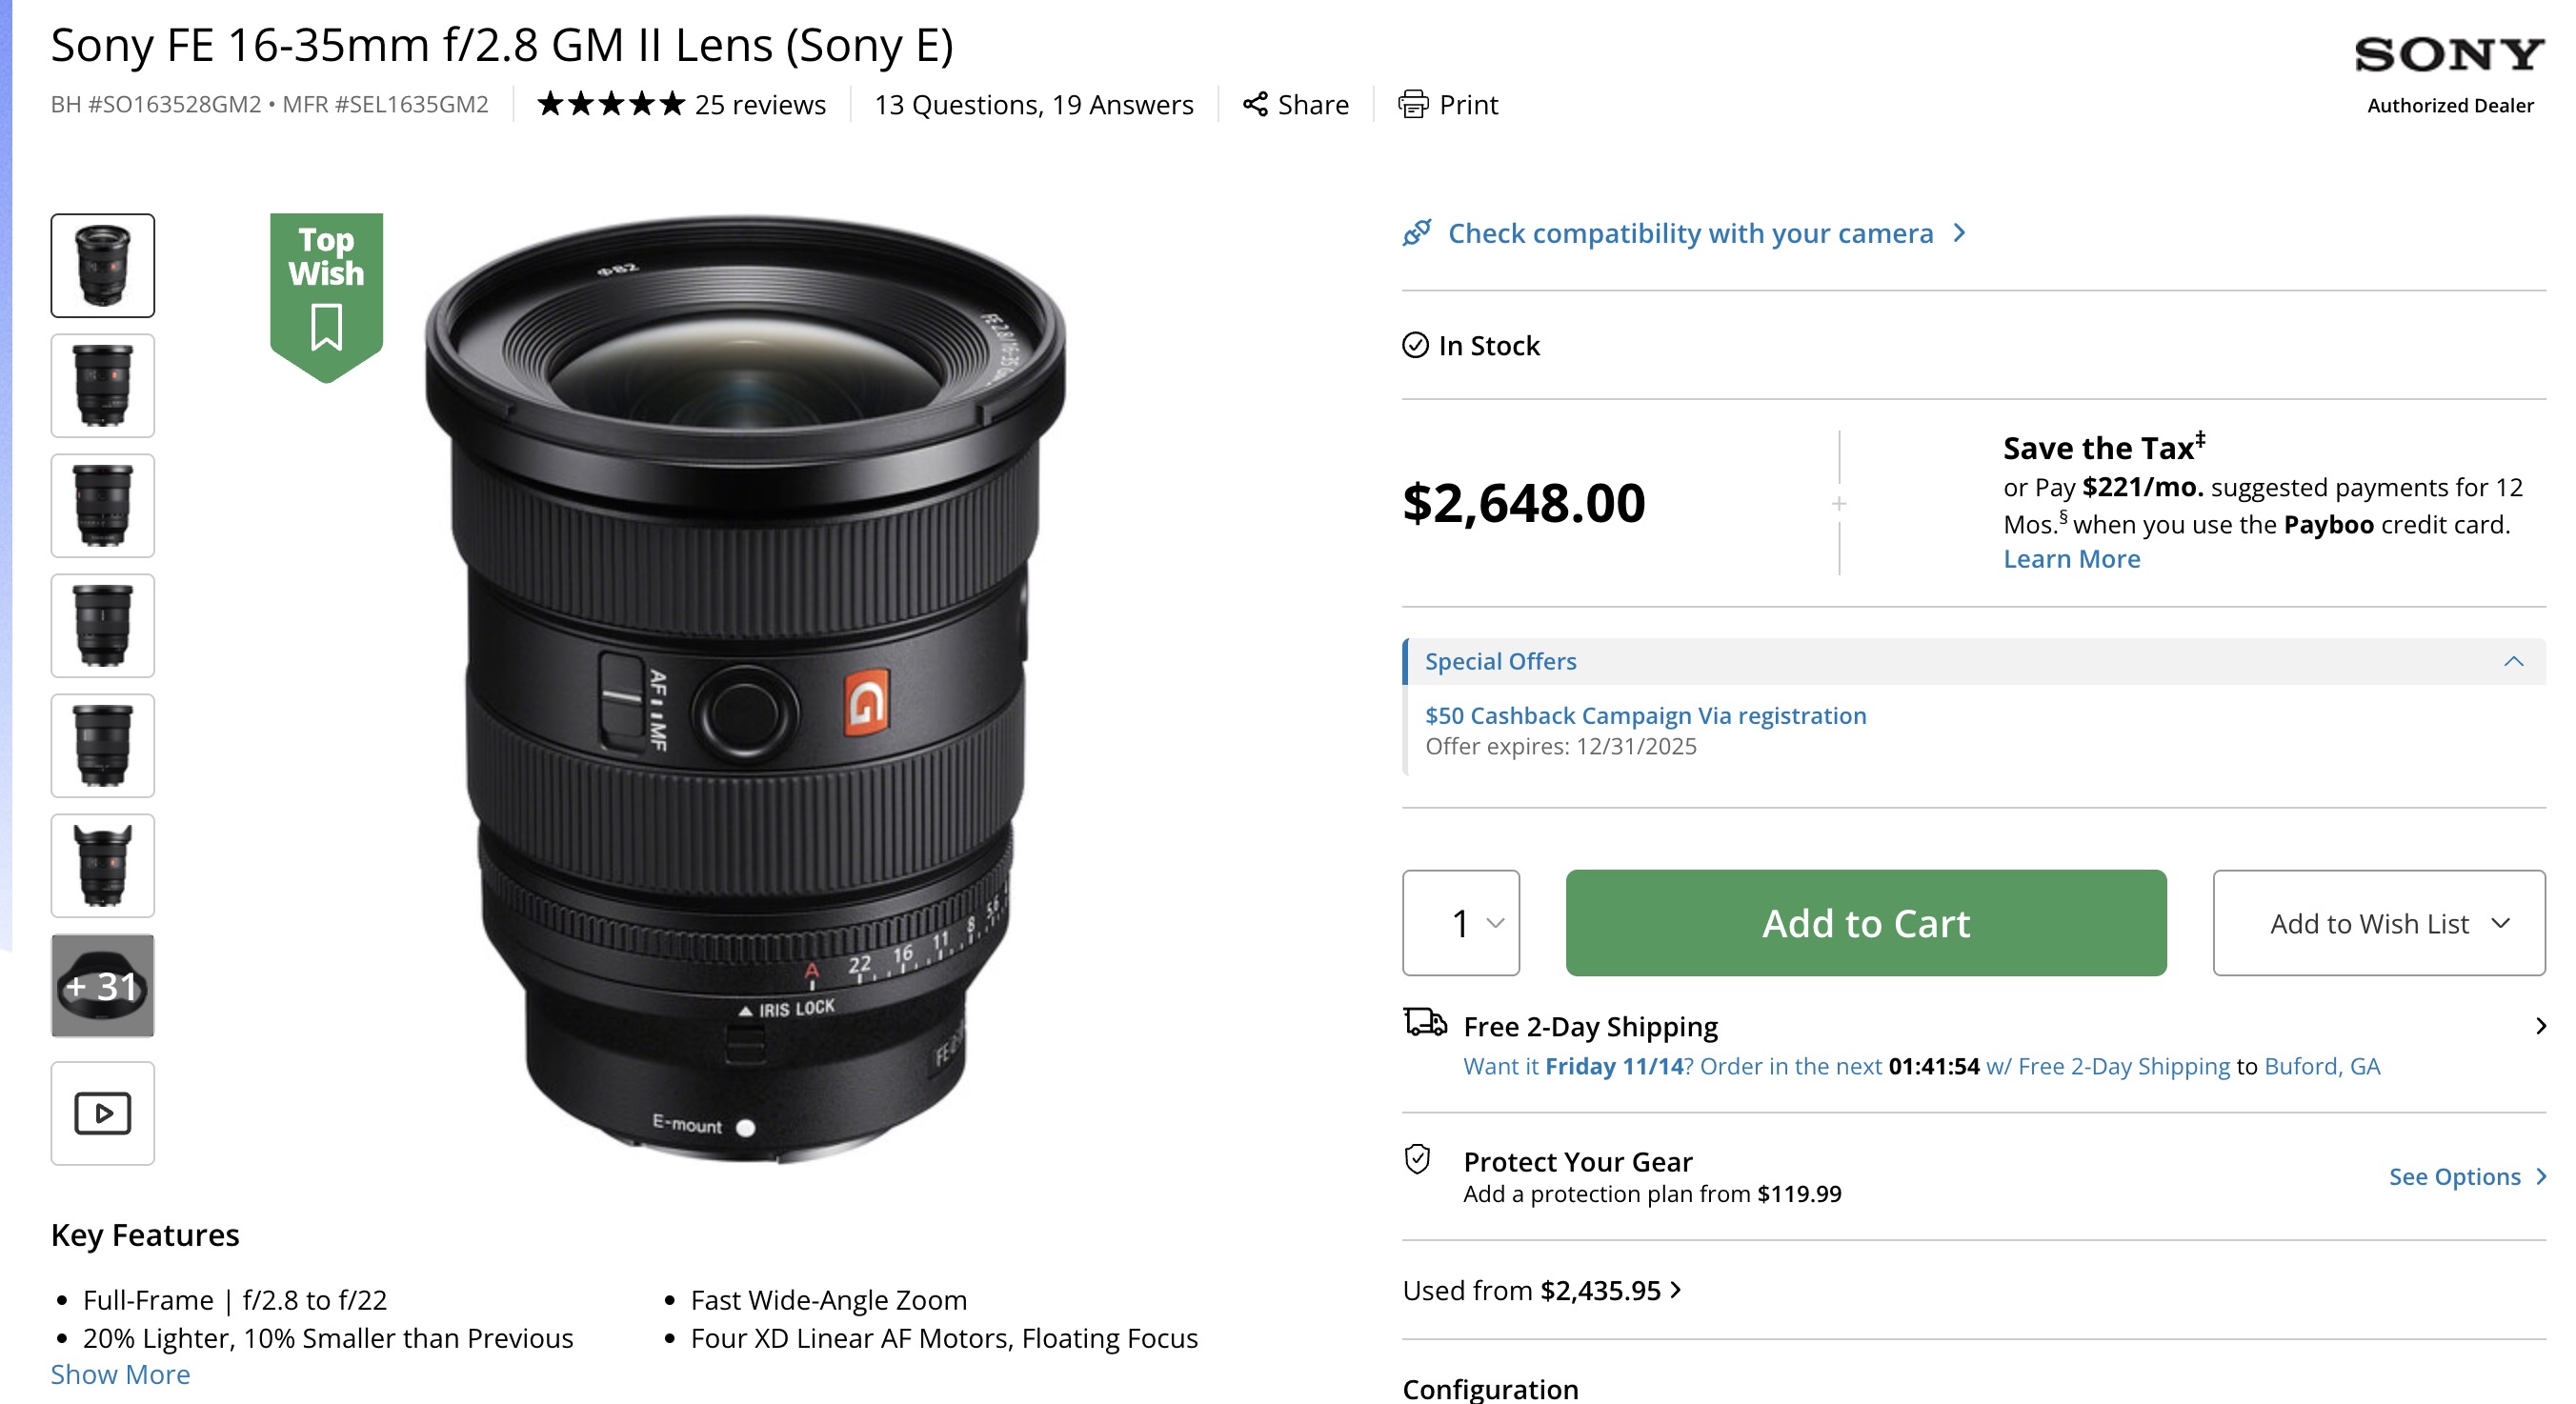Open the +31 more images thumbnail
Image resolution: width=2576 pixels, height=1404 pixels.
coord(103,985)
